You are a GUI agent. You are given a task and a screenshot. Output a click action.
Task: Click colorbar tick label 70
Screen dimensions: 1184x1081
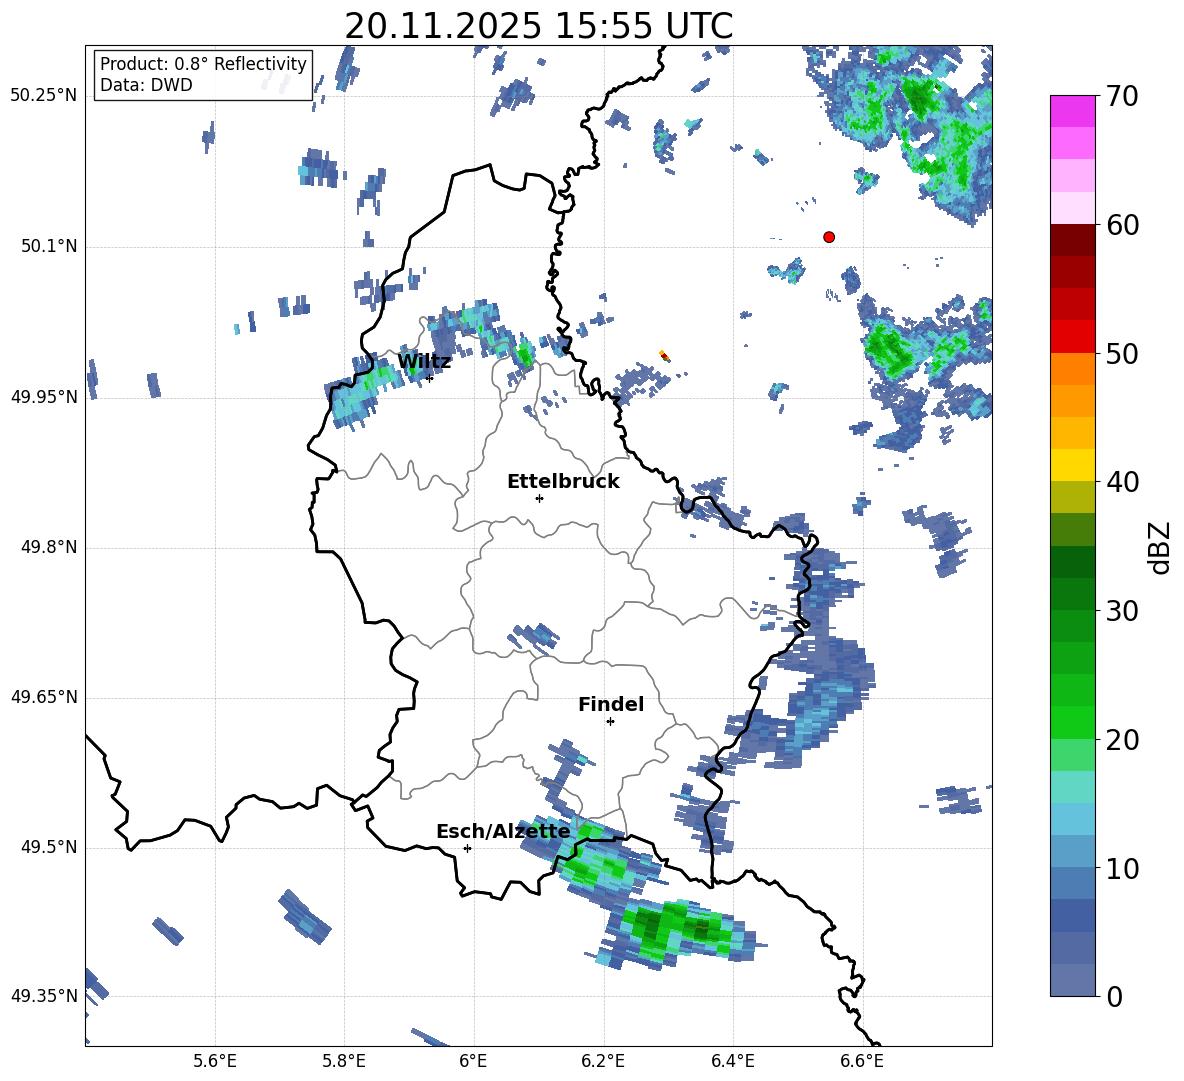[1121, 97]
